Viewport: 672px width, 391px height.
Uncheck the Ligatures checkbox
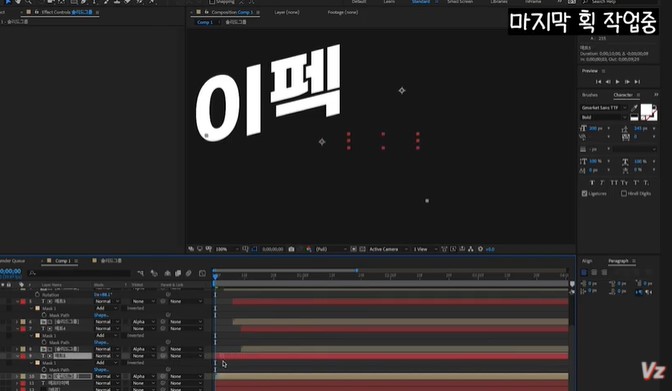585,194
